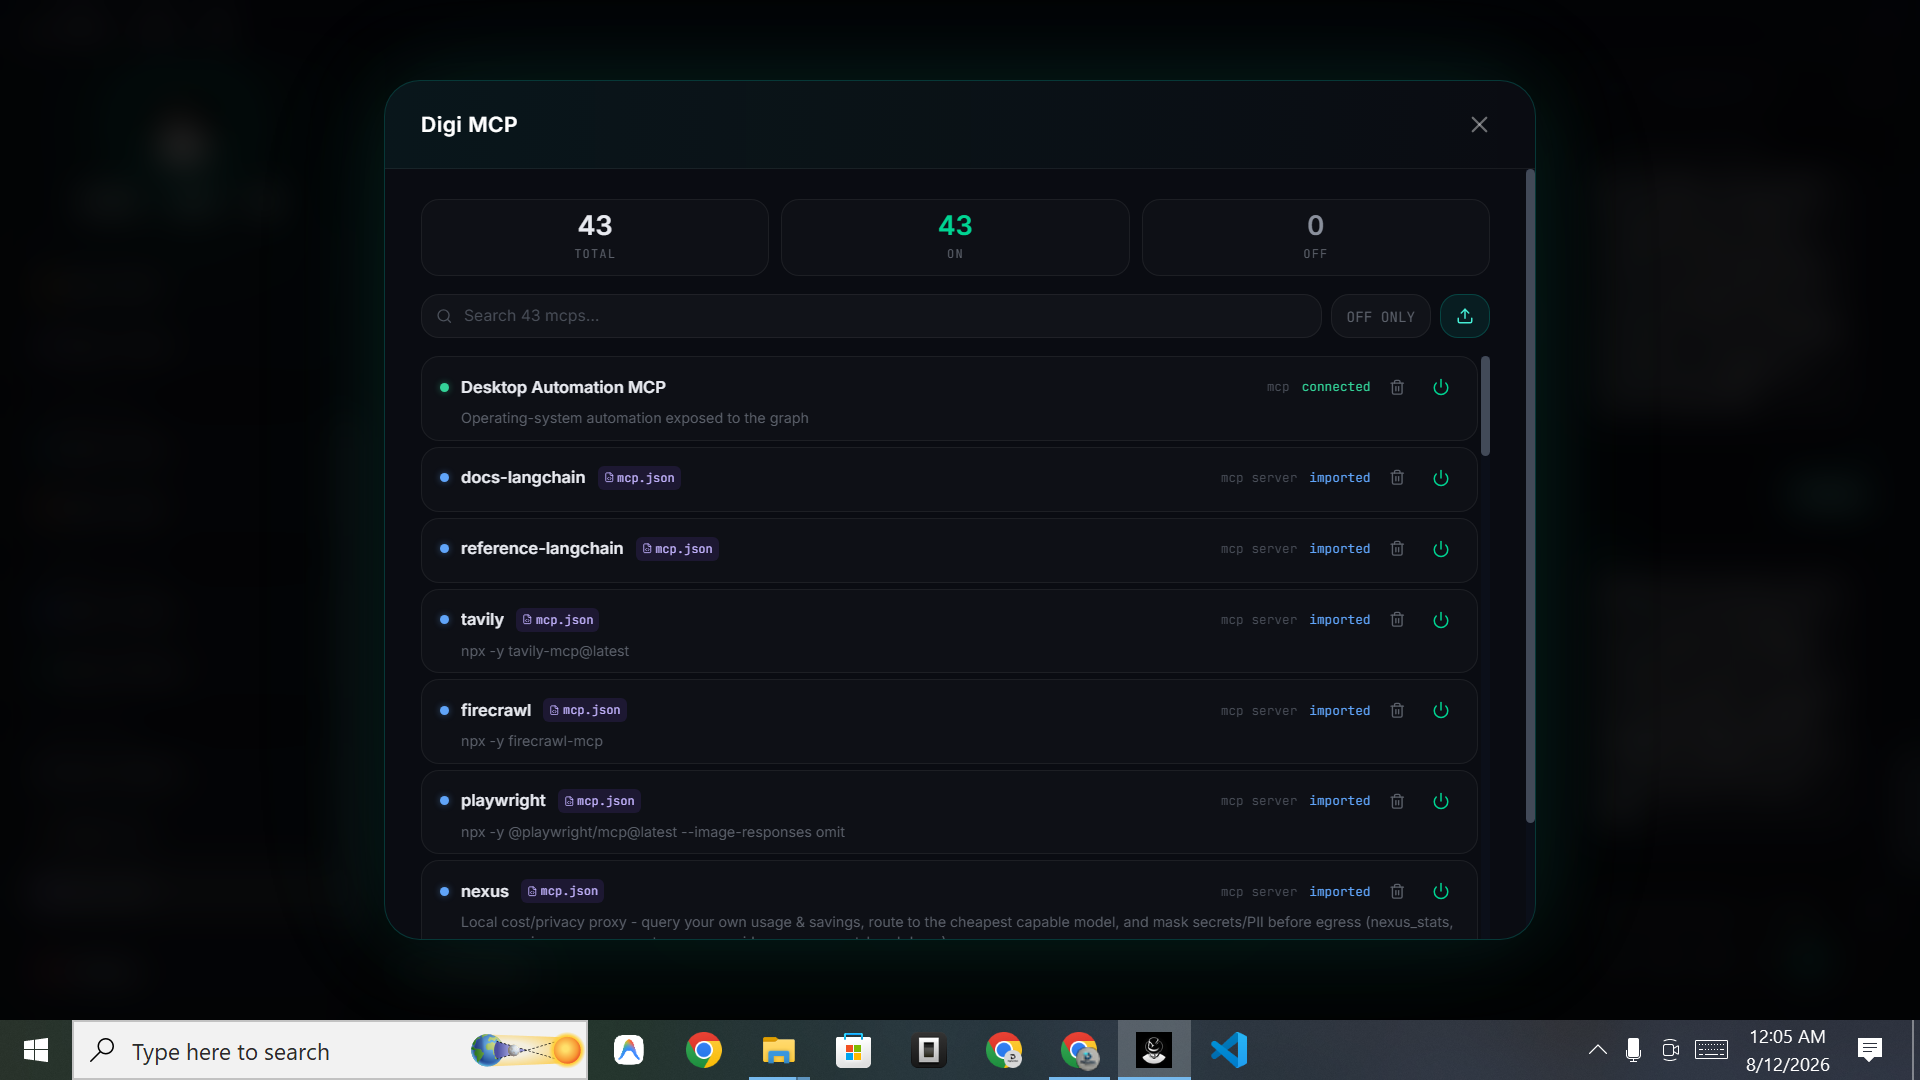Click the microphone icon in system tray
This screenshot has height=1080, width=1920.
click(x=1633, y=1050)
